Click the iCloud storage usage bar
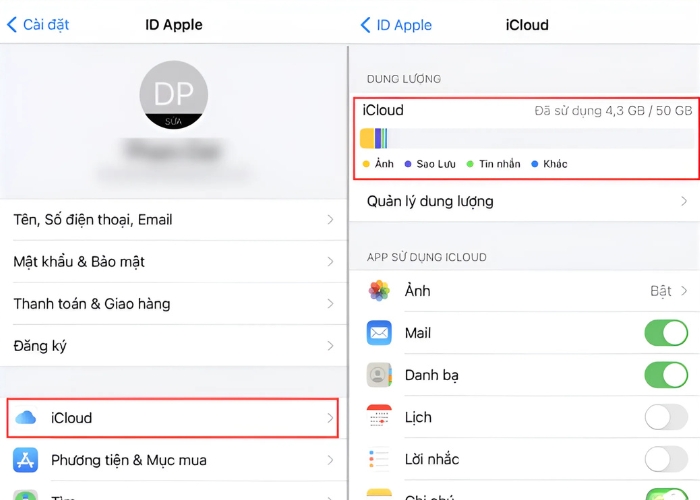The height and width of the screenshot is (500, 700). pos(524,138)
